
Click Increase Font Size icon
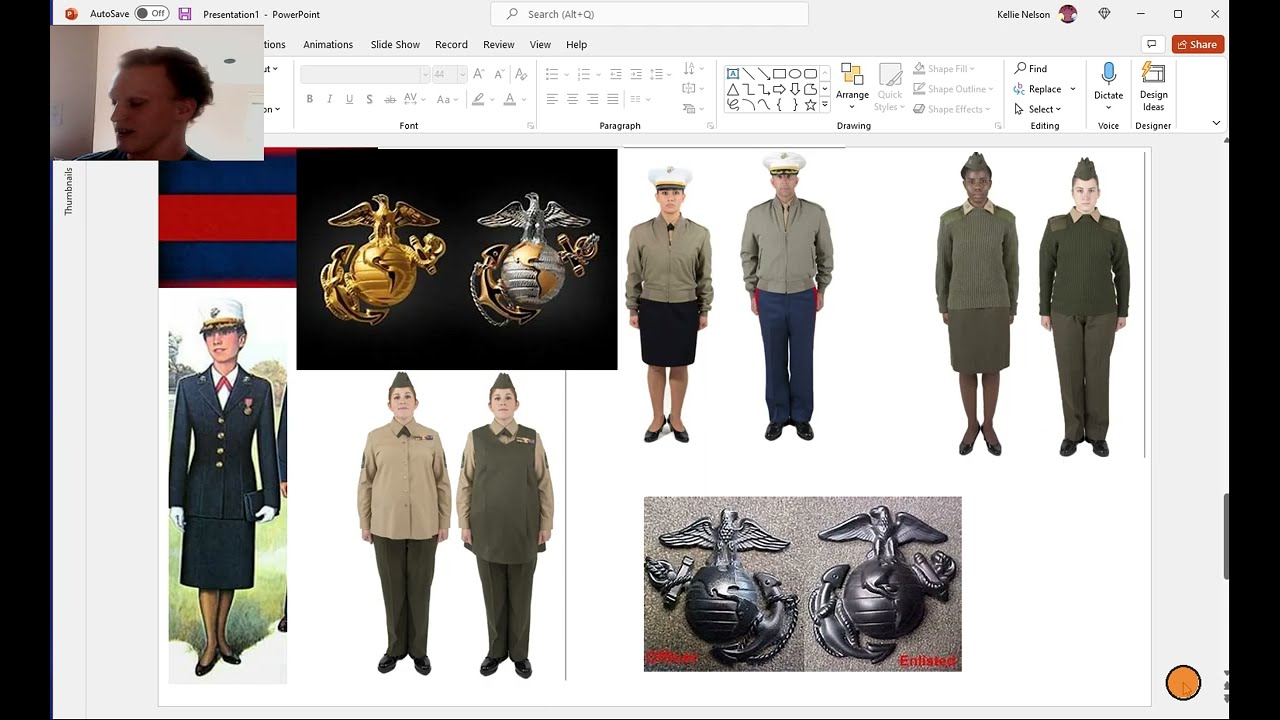click(x=479, y=74)
